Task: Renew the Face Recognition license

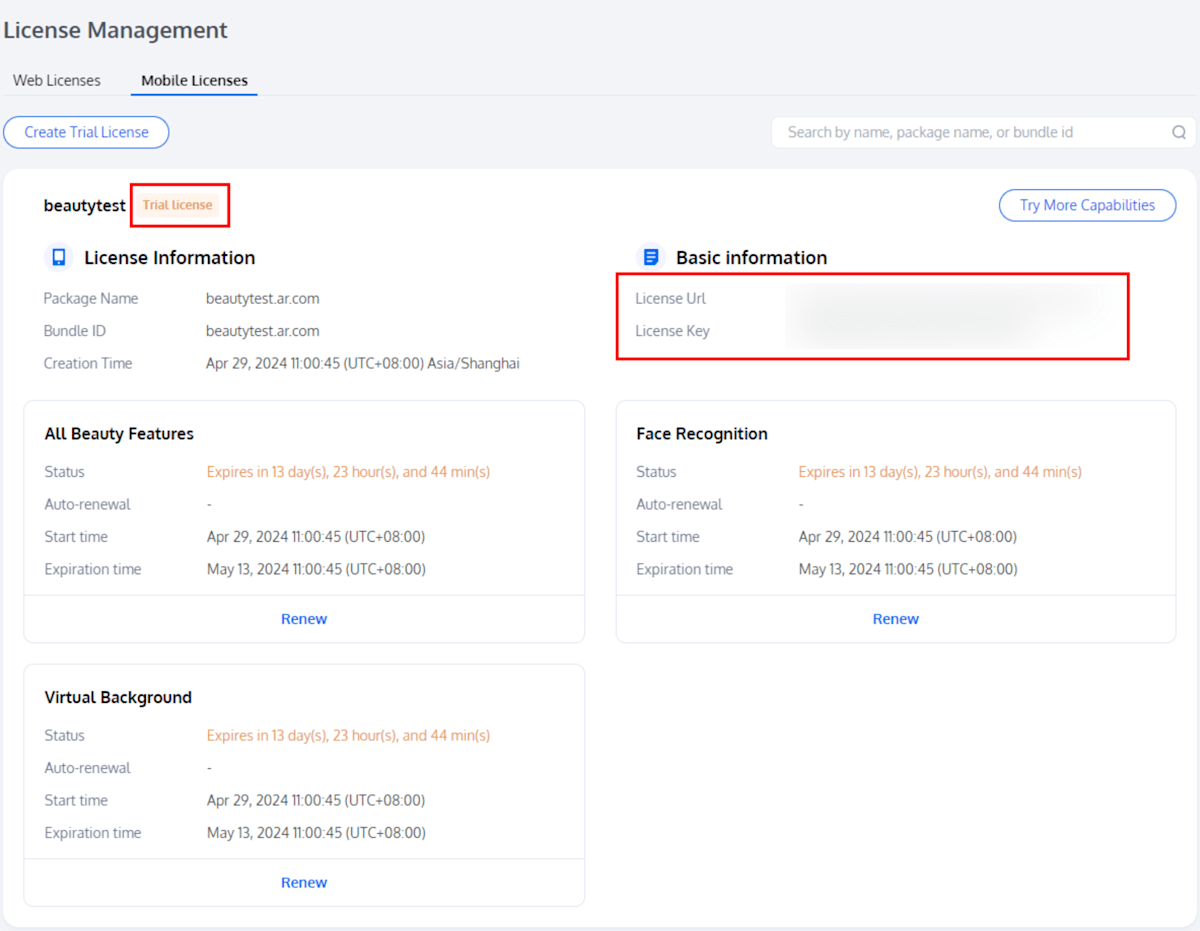Action: (895, 619)
